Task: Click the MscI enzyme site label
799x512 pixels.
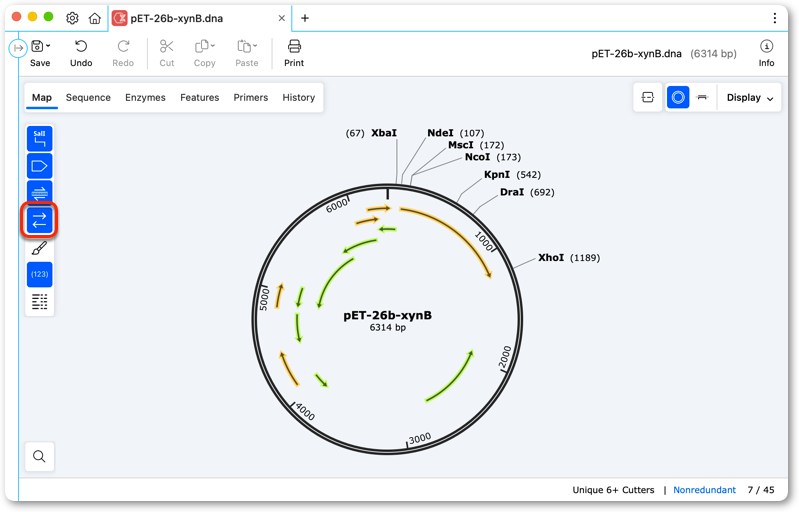Action: click(461, 145)
